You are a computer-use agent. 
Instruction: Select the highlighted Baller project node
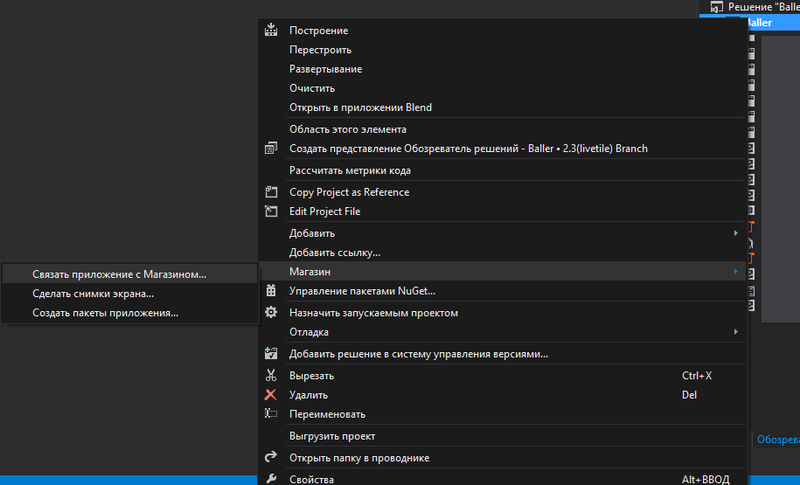click(759, 22)
